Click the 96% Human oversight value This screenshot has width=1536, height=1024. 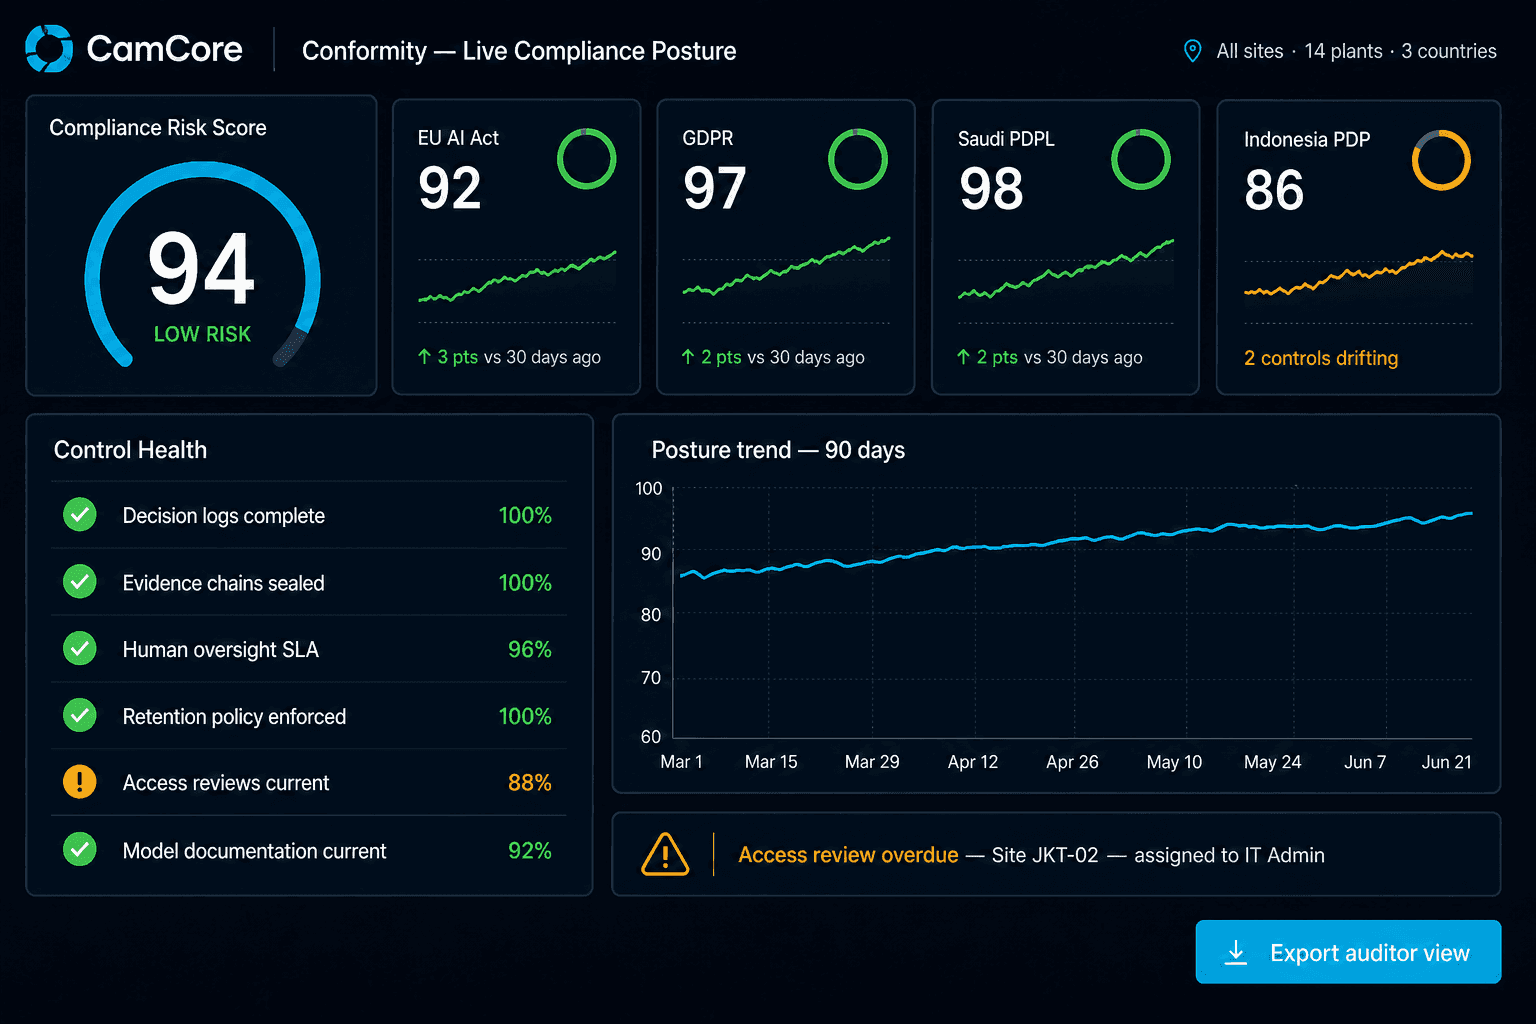pos(530,649)
